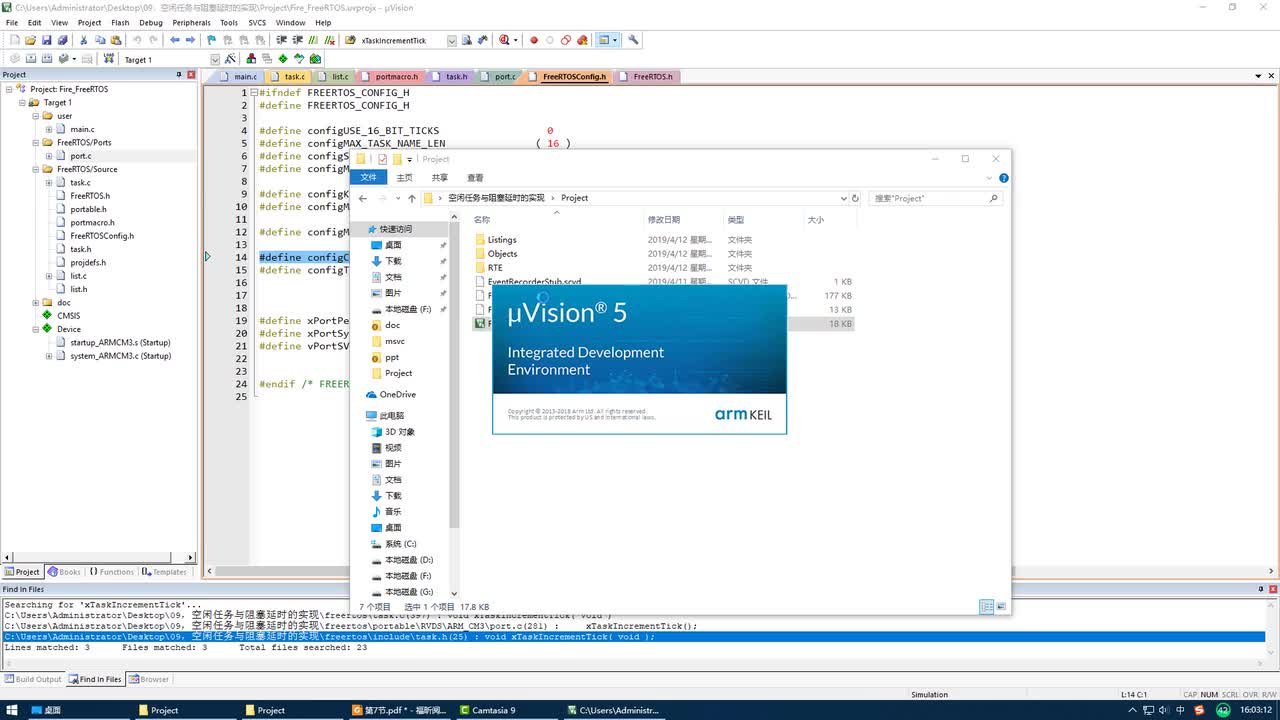Click the Open file toolbar icon
1280x720 pixels.
pyautogui.click(x=30, y=40)
